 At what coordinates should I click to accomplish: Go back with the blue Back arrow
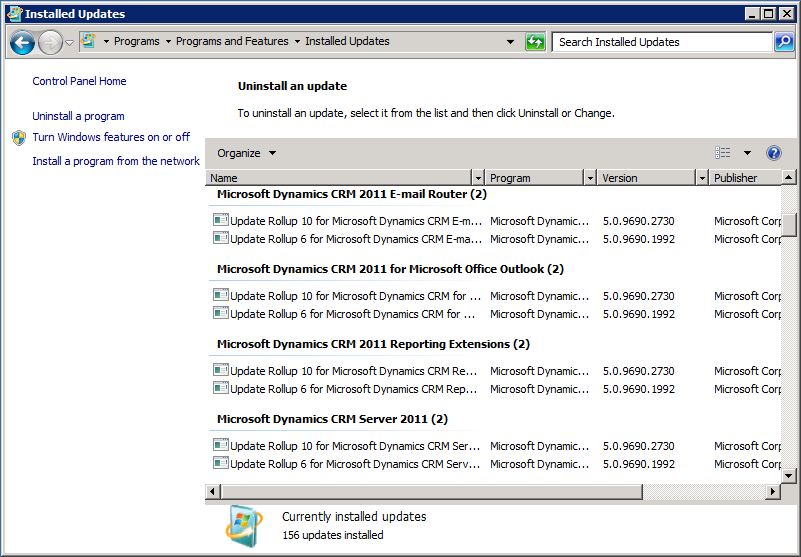[x=22, y=42]
